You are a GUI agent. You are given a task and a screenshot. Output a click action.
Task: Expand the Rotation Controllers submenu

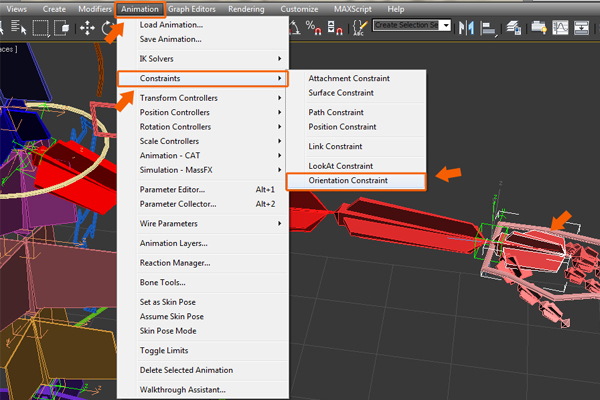[x=203, y=127]
